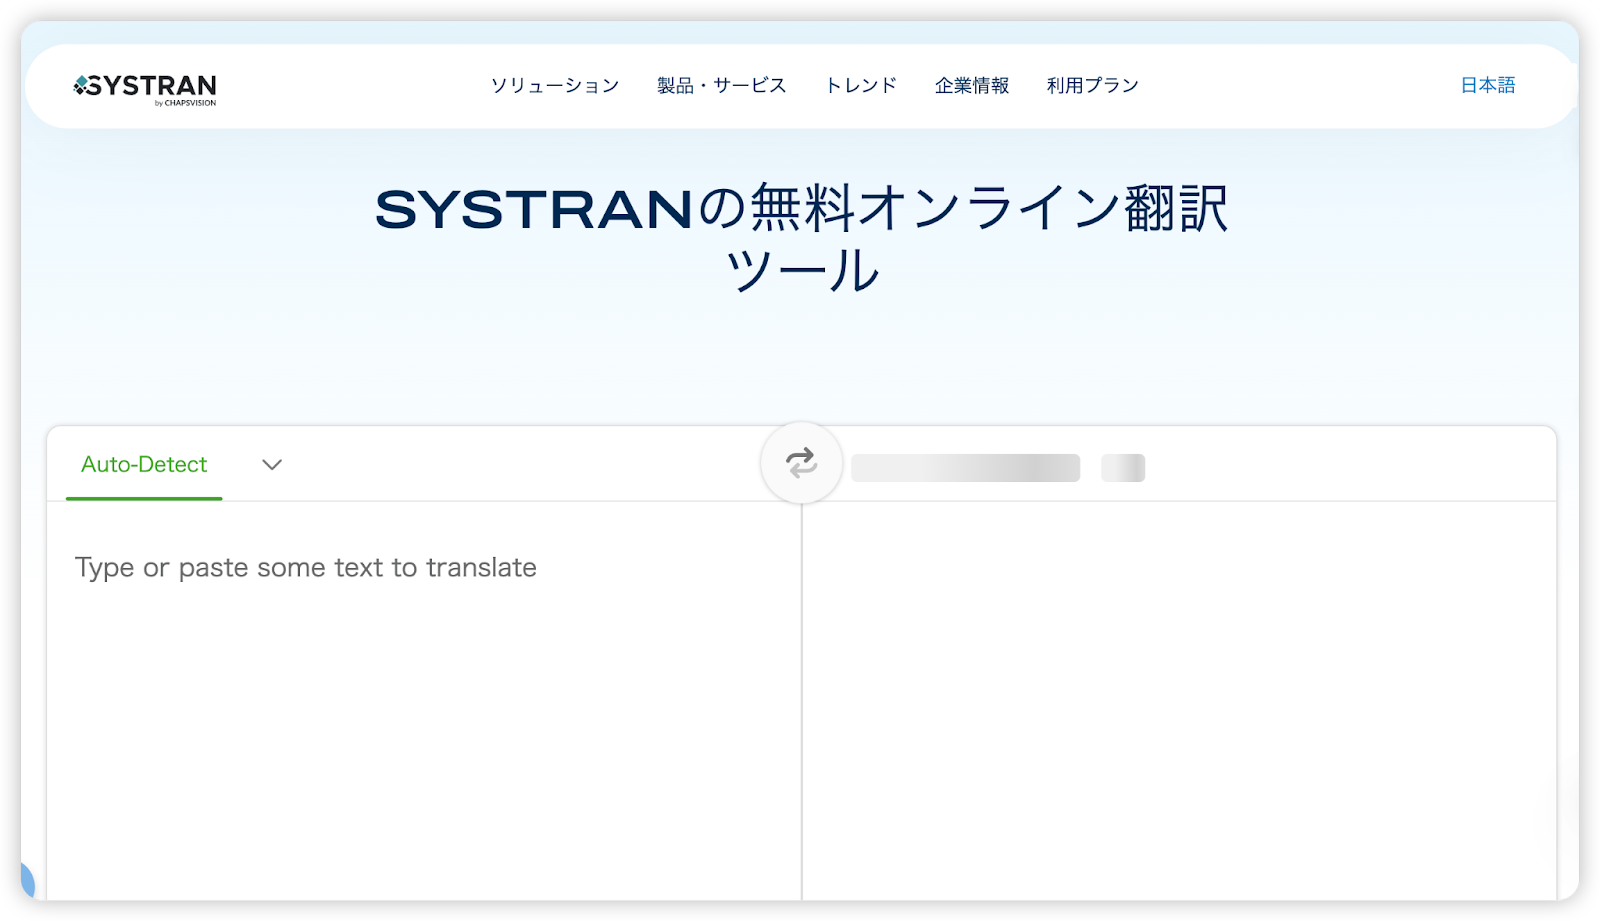Focus the text to translate input area
Viewport: 1600px width, 921px height.
424,700
